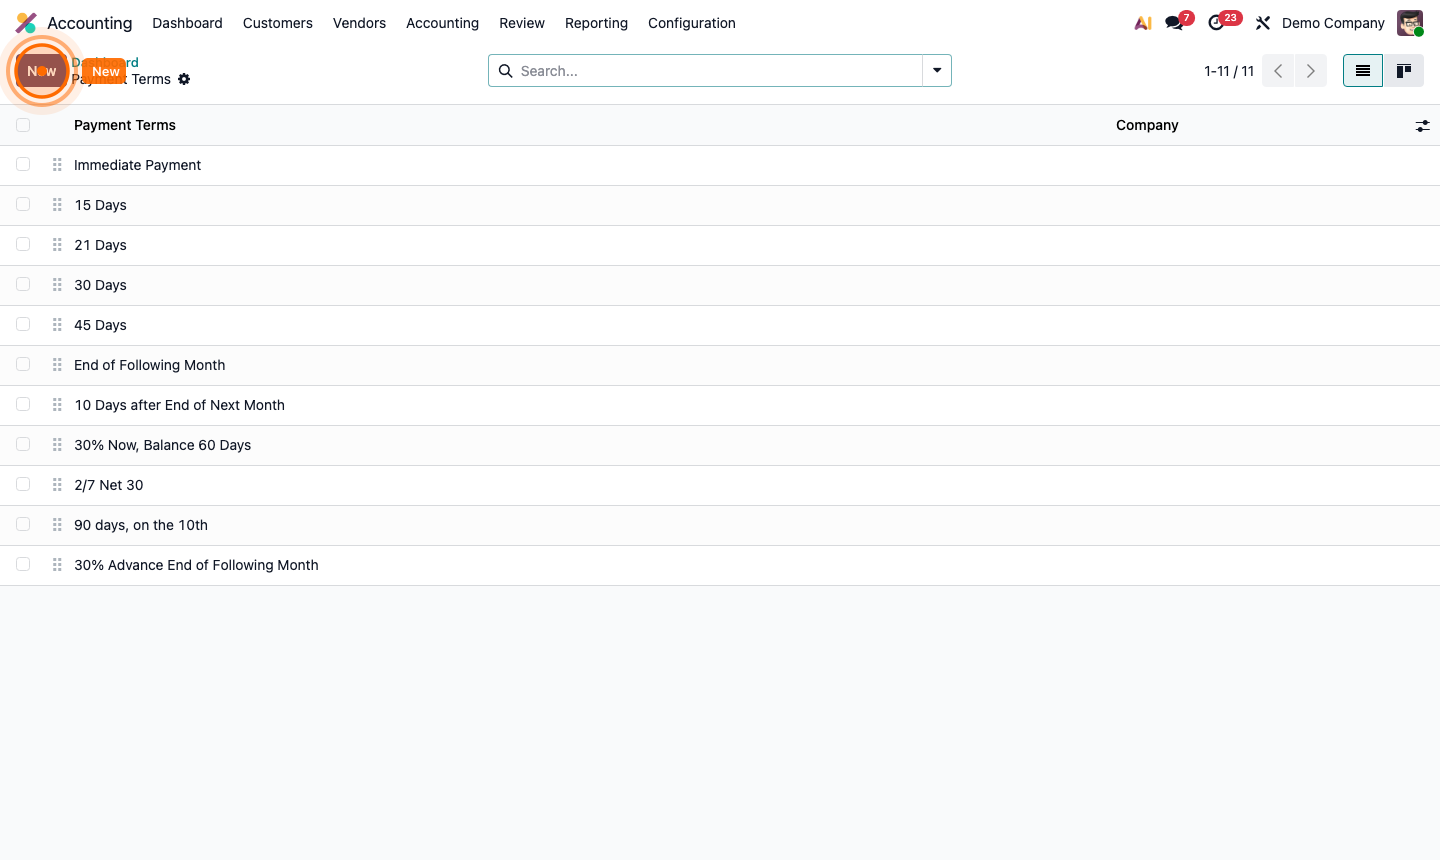Open the Configuration menu

coord(691,22)
